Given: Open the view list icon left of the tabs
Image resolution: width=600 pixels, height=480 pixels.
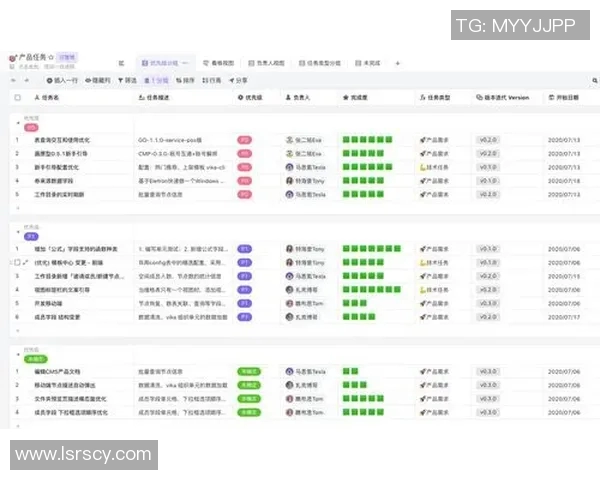Looking at the screenshot, I should pyautogui.click(x=121, y=63).
